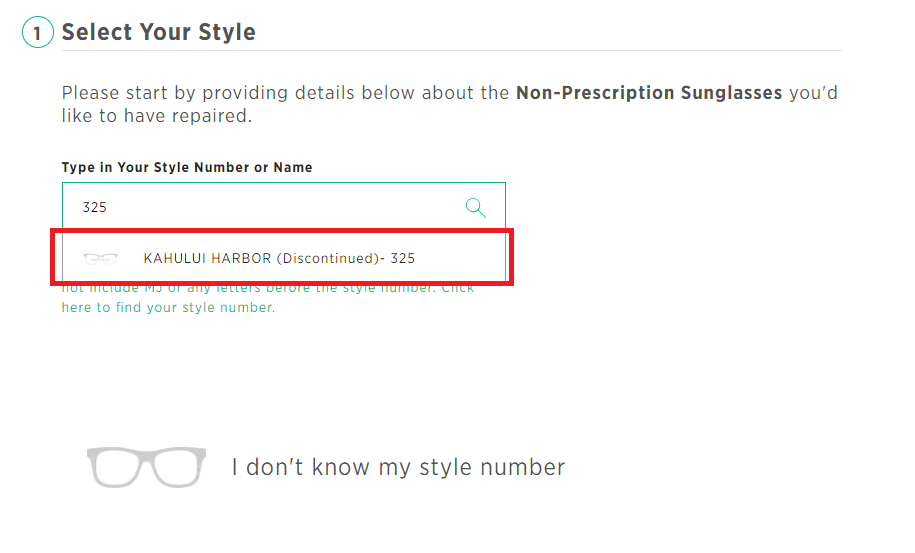
Task: Click the small glasses thumbnail in the suggestion
Action: coord(100,258)
